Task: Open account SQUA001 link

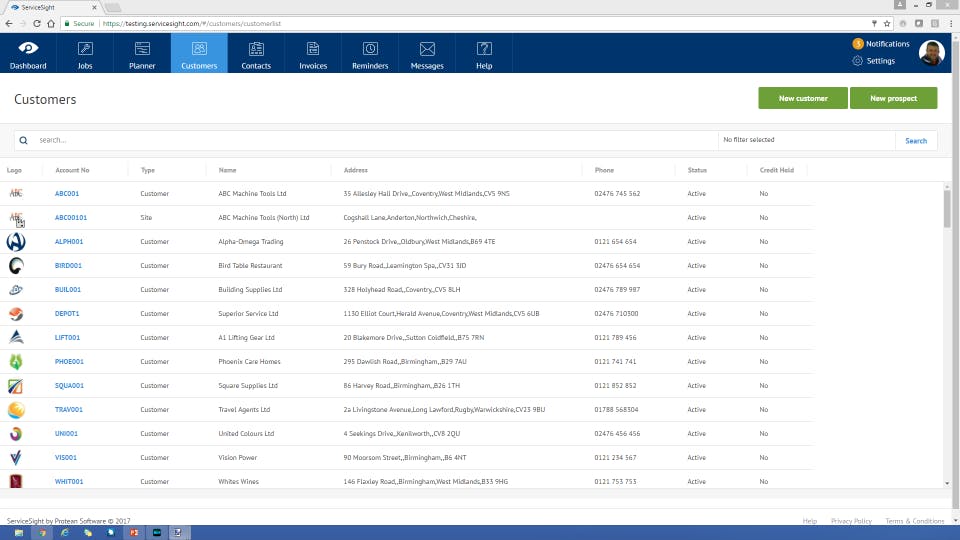Action: (x=69, y=386)
